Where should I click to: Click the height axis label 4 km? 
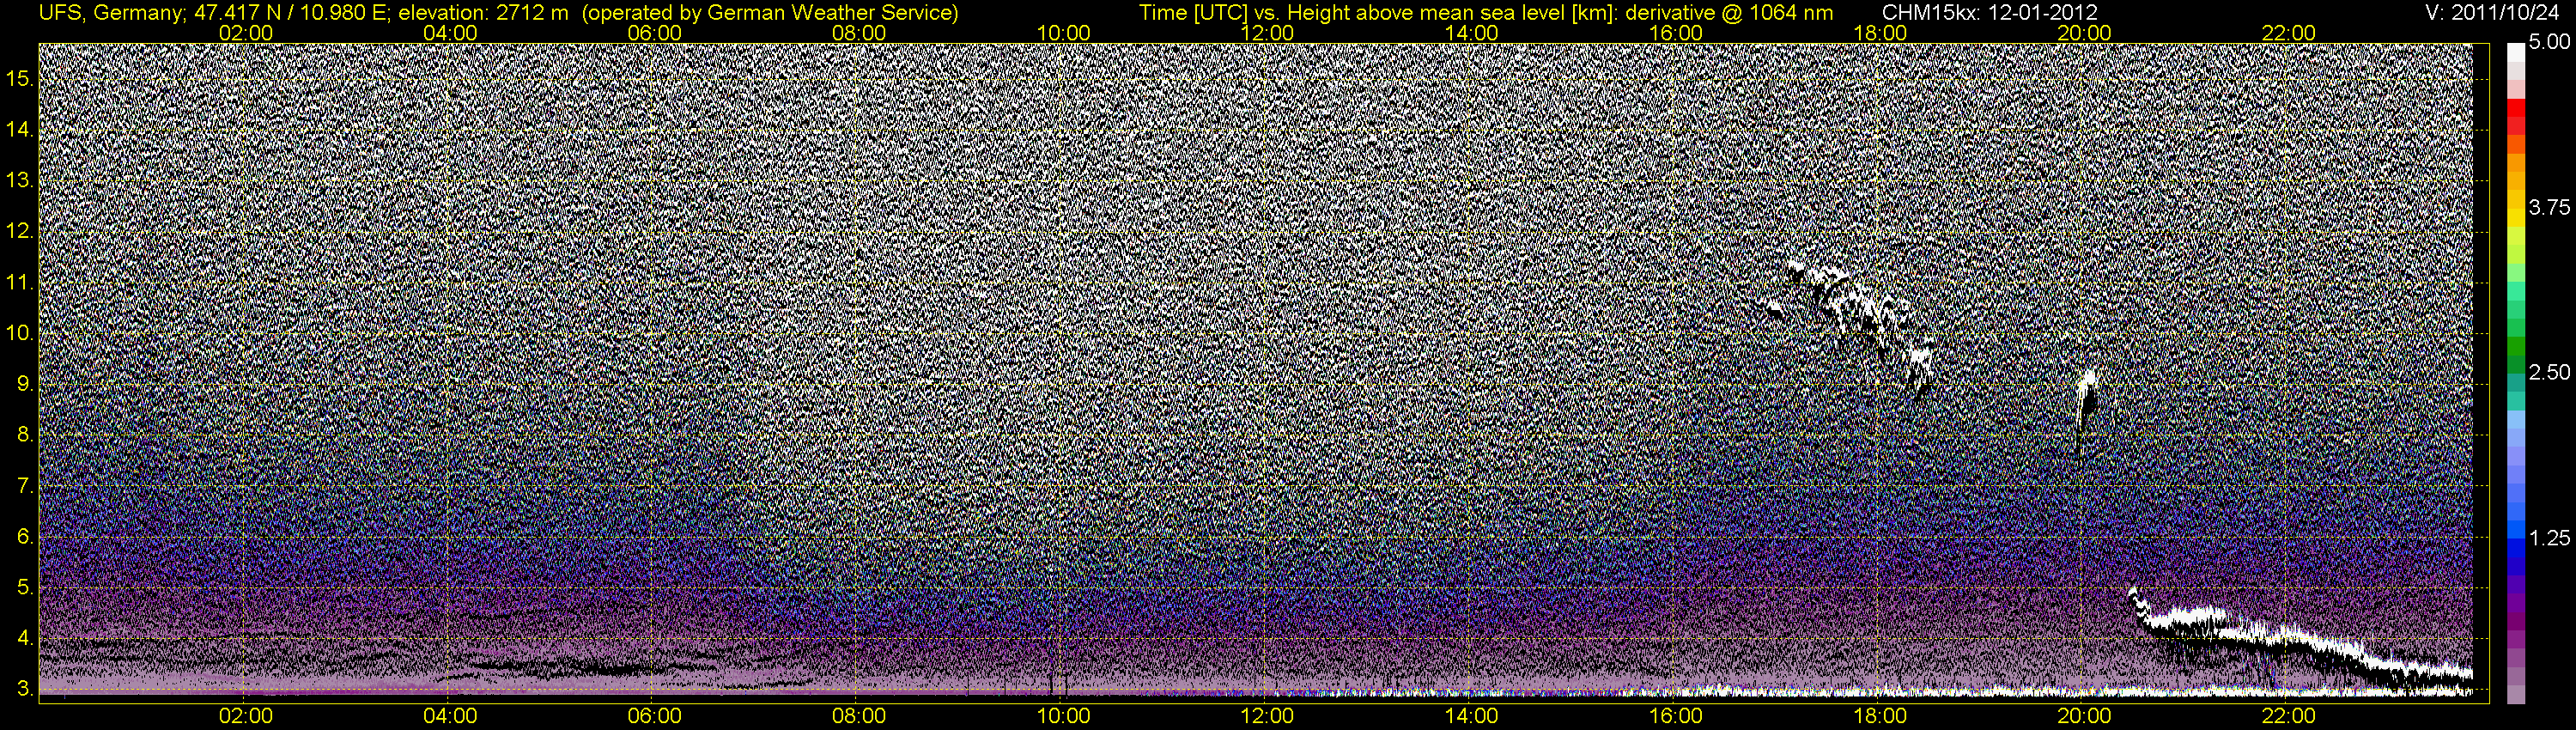25,639
